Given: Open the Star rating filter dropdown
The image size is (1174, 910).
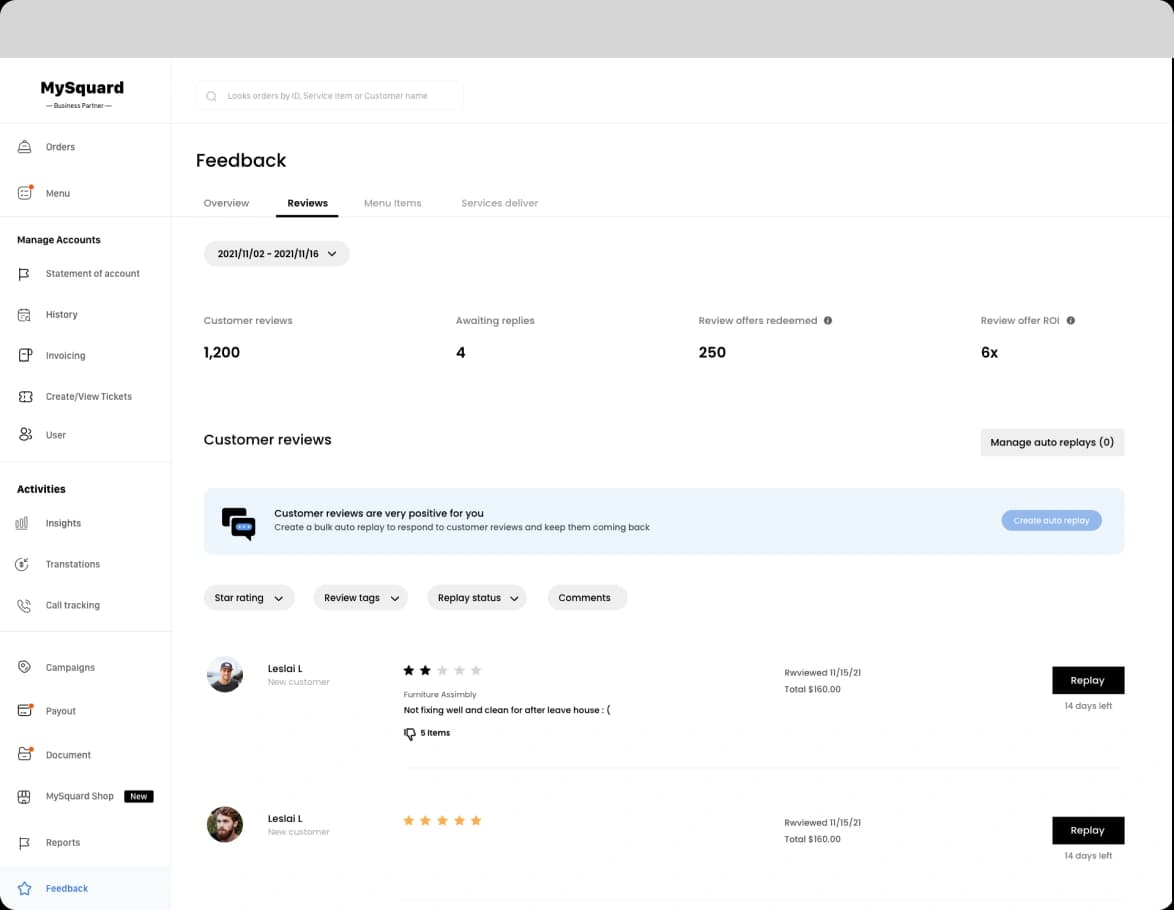Looking at the screenshot, I should pyautogui.click(x=249, y=597).
